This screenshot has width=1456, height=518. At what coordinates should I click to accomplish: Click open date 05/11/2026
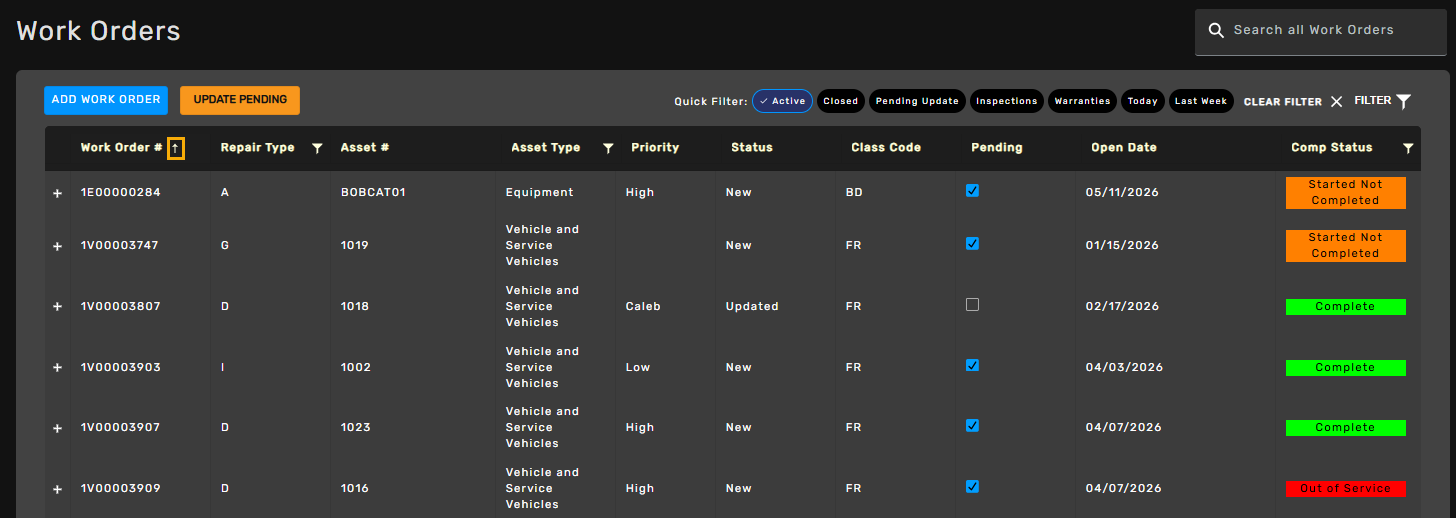tap(1122, 193)
